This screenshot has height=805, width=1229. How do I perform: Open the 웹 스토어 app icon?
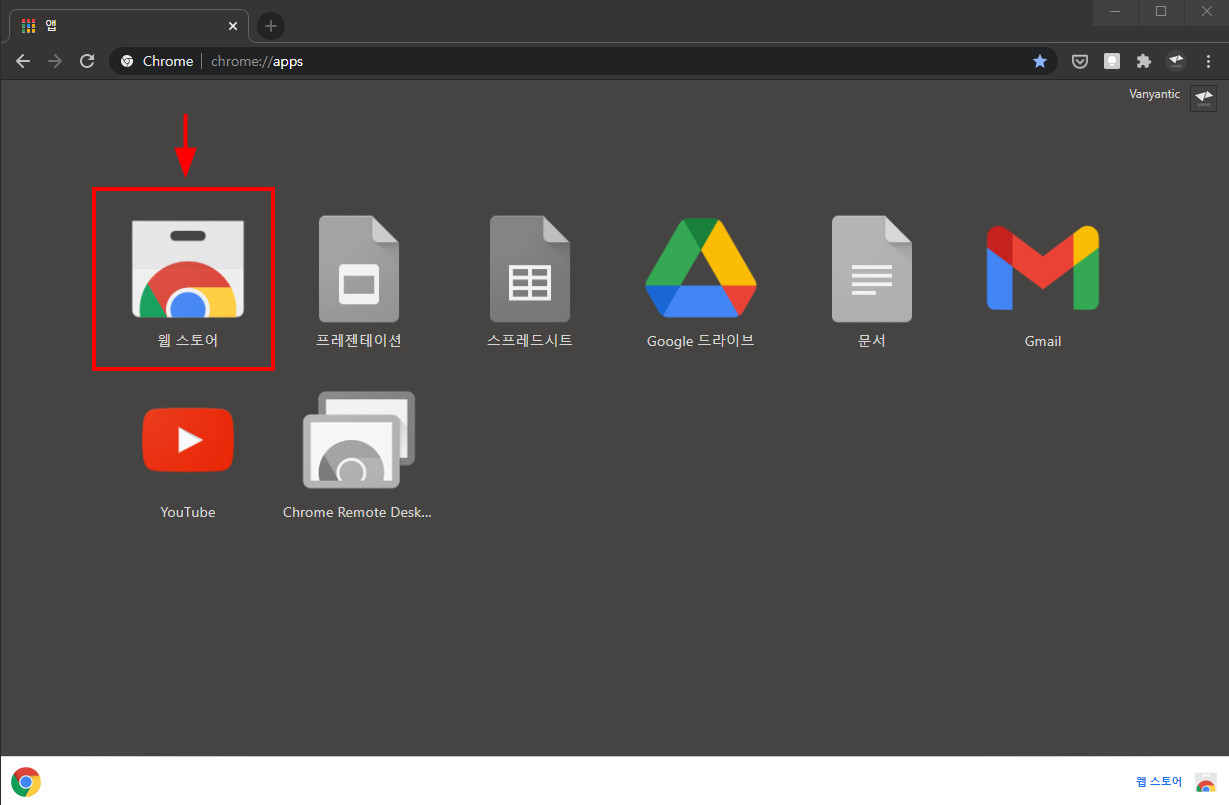point(187,269)
